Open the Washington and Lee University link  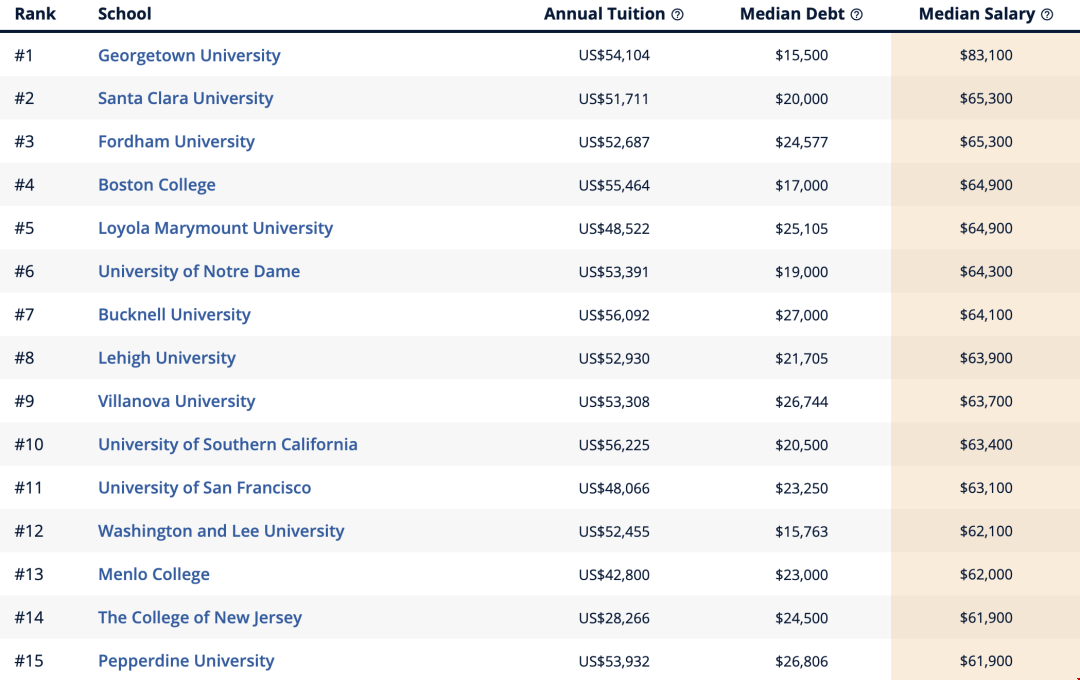point(220,531)
